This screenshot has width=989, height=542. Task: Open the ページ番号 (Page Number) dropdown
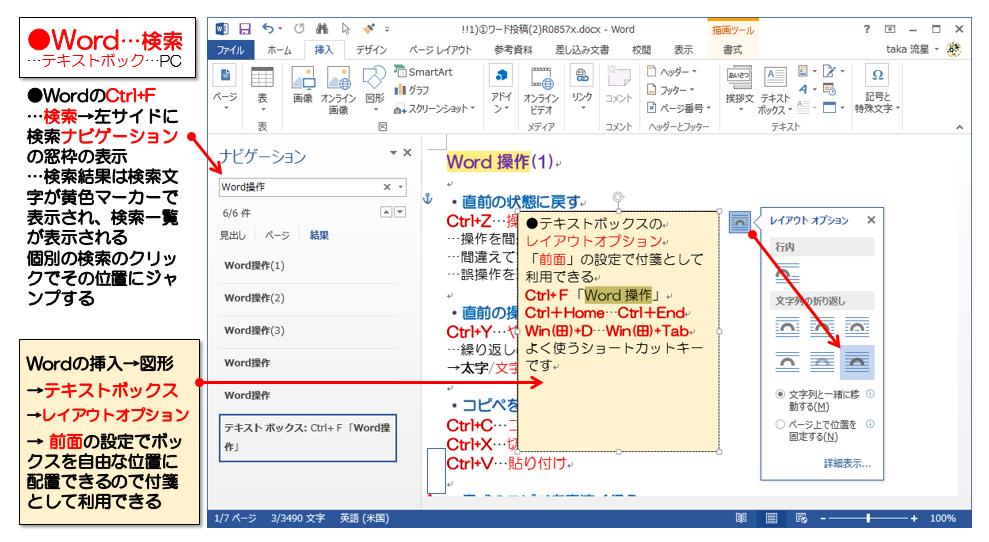679,109
